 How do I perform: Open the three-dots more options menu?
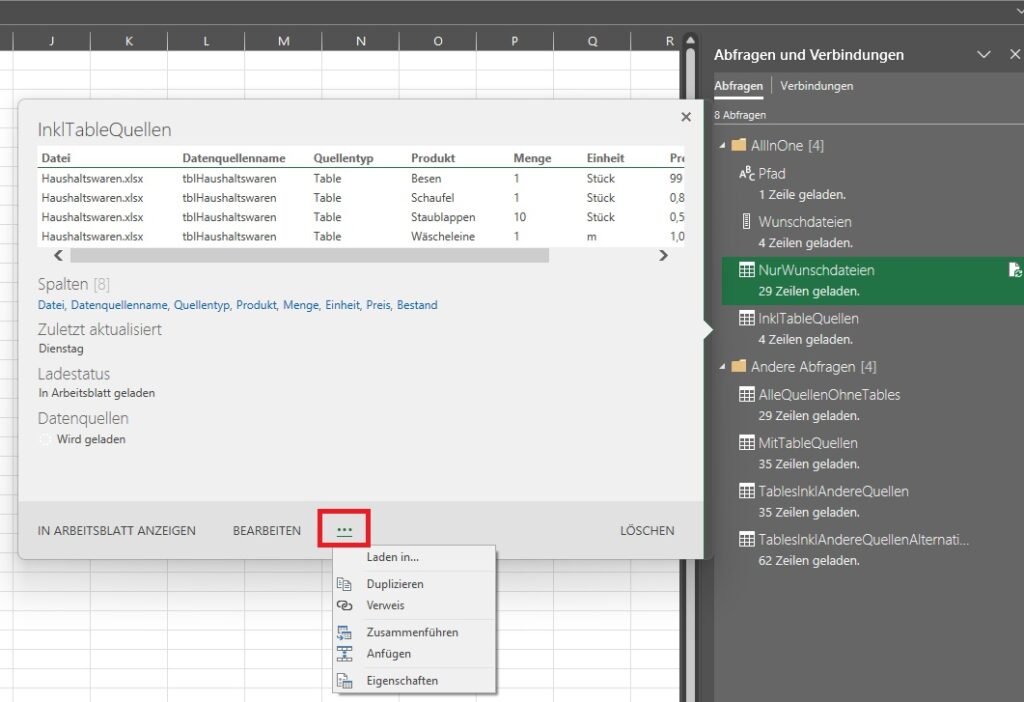click(x=344, y=530)
